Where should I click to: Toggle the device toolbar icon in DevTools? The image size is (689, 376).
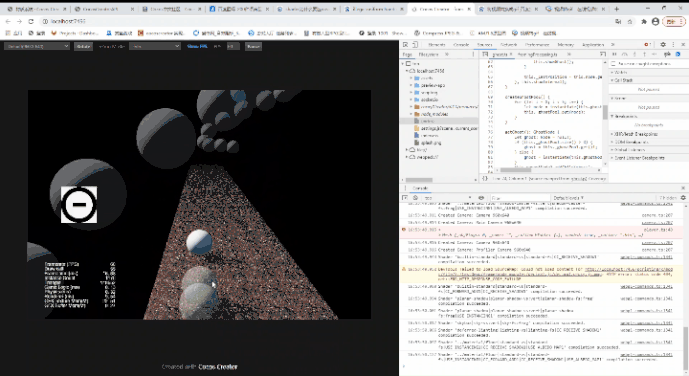coord(414,44)
